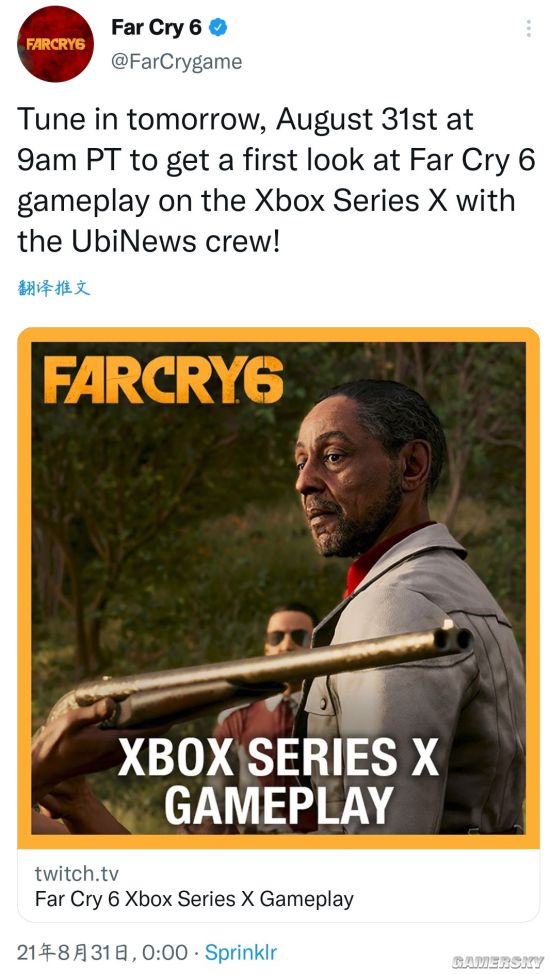The height and width of the screenshot is (974, 550).
Task: Click the GAMERSKY watermark
Action: pyautogui.click(x=497, y=962)
